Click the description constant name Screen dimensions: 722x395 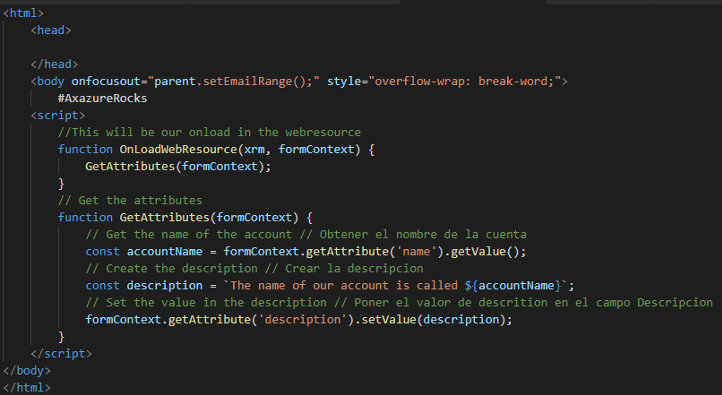coord(164,285)
